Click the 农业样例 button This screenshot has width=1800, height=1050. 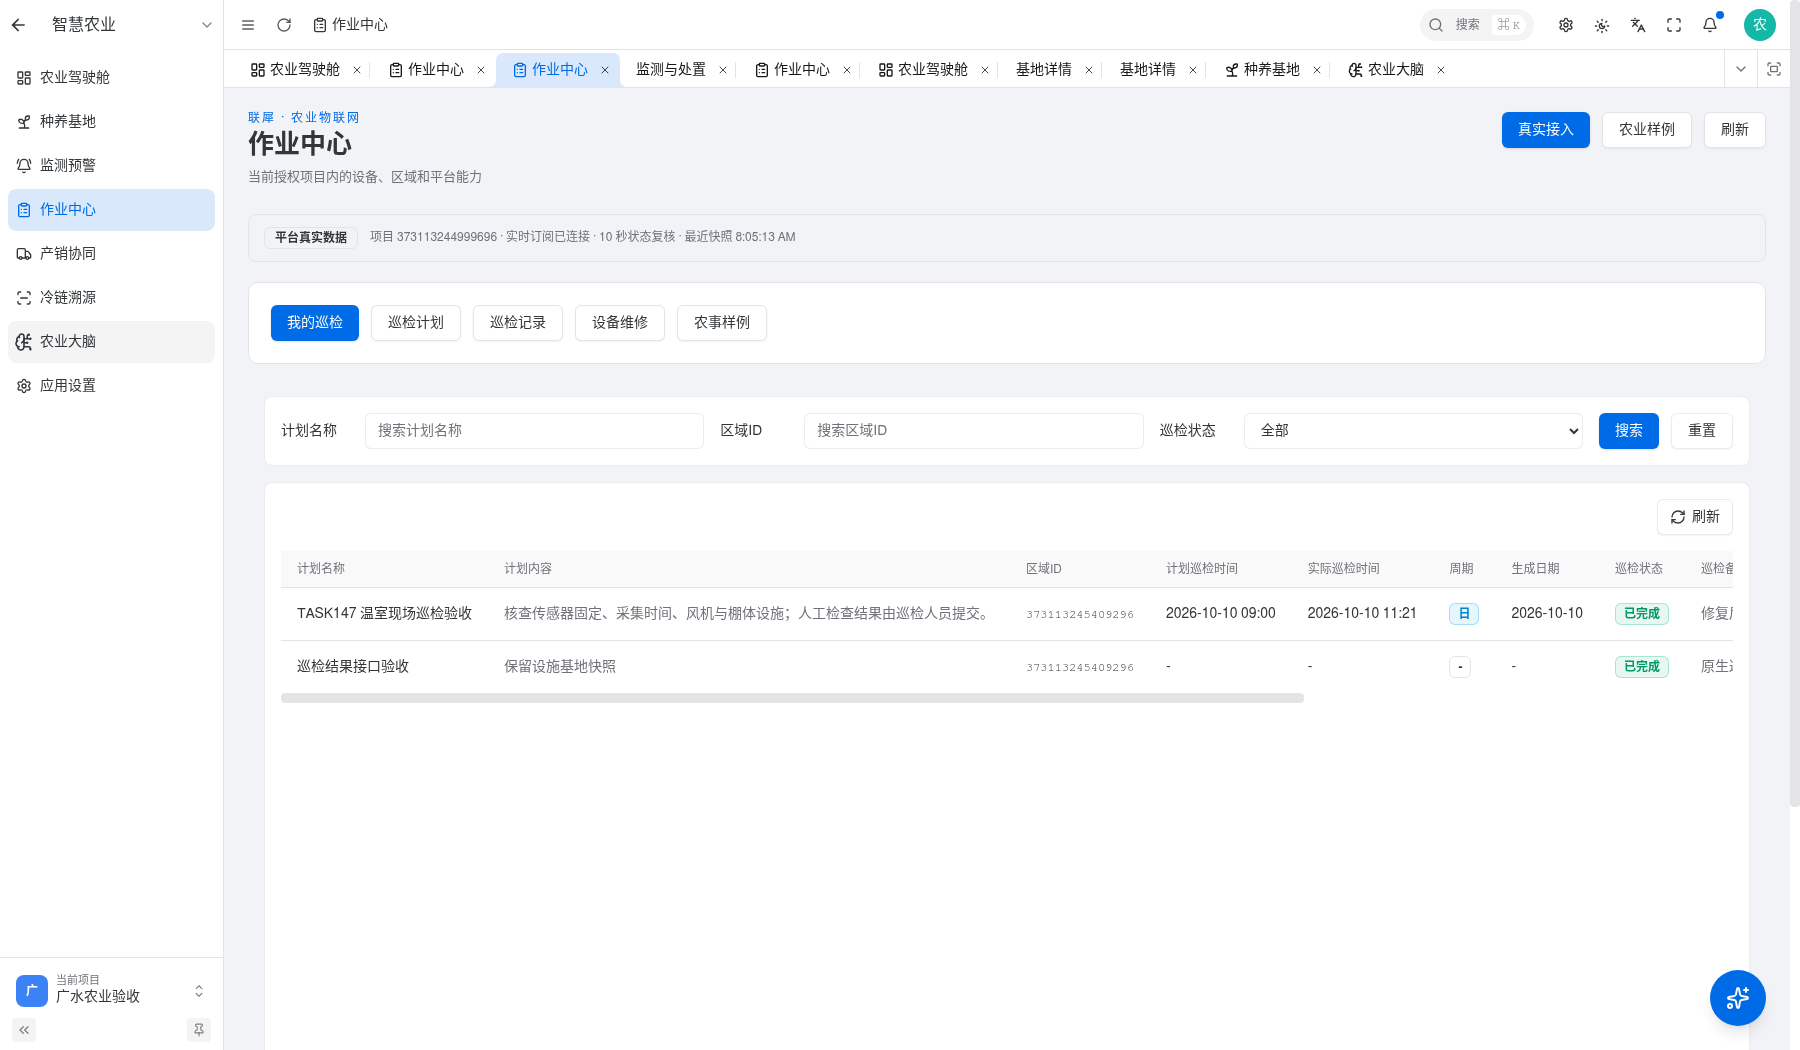click(1647, 130)
